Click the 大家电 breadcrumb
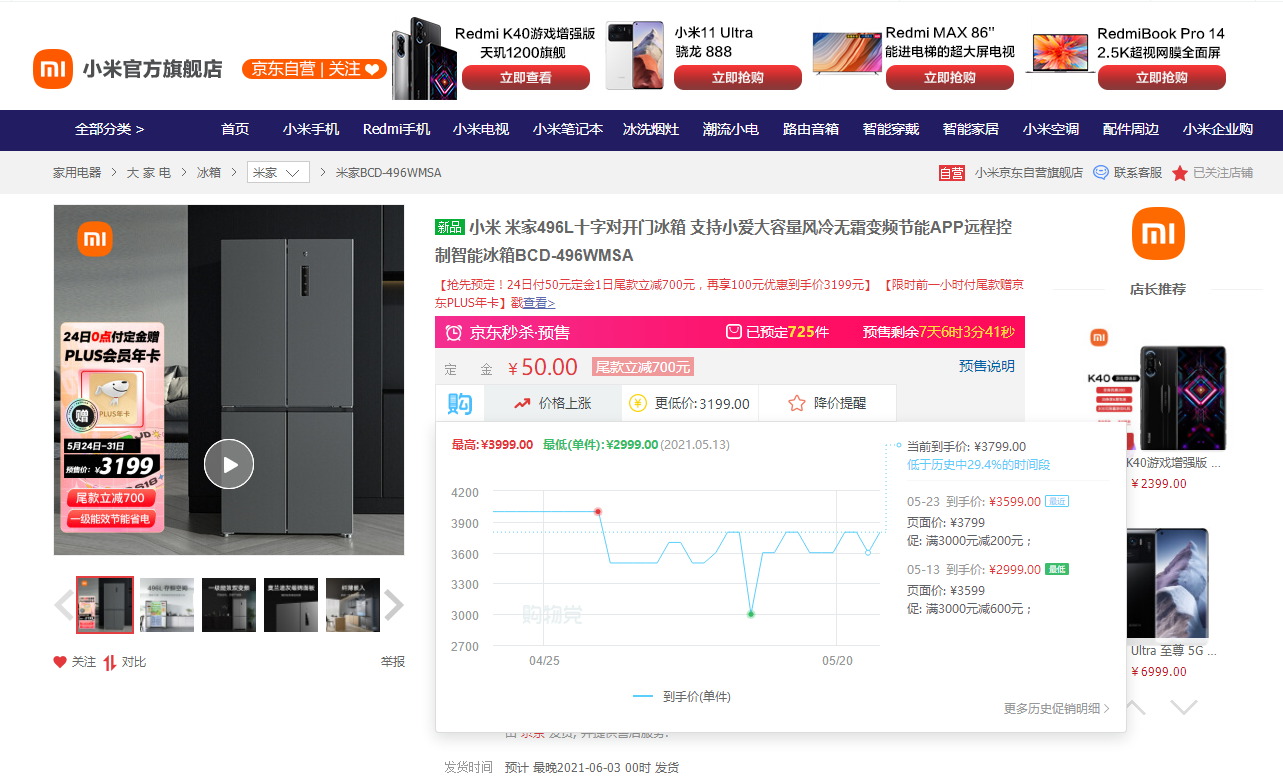Viewport: 1283px width, 781px height. (x=148, y=173)
